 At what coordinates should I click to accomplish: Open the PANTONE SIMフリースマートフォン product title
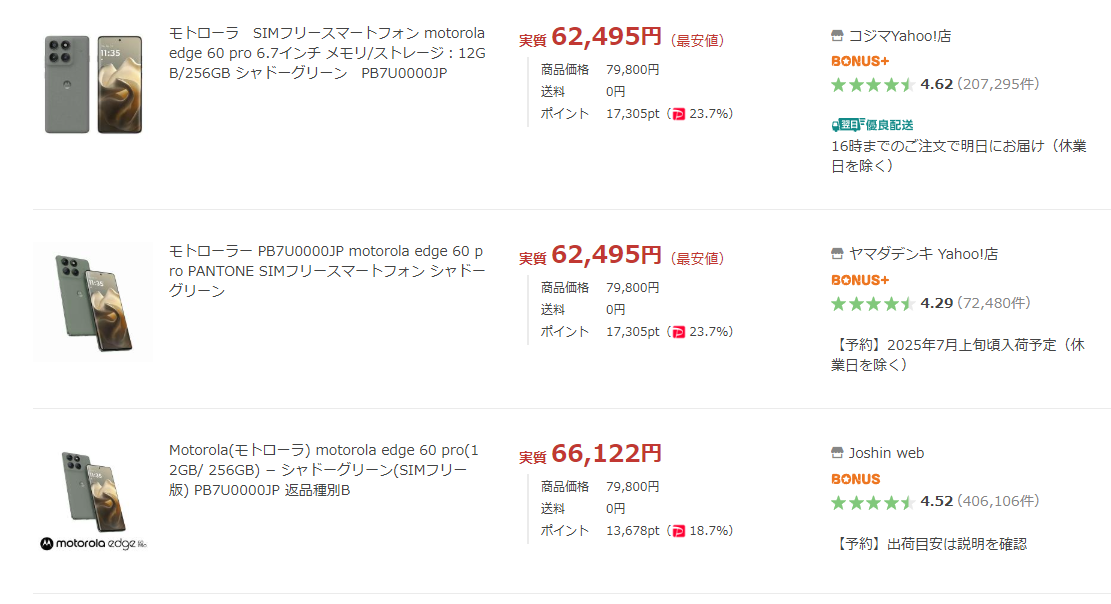pyautogui.click(x=327, y=271)
